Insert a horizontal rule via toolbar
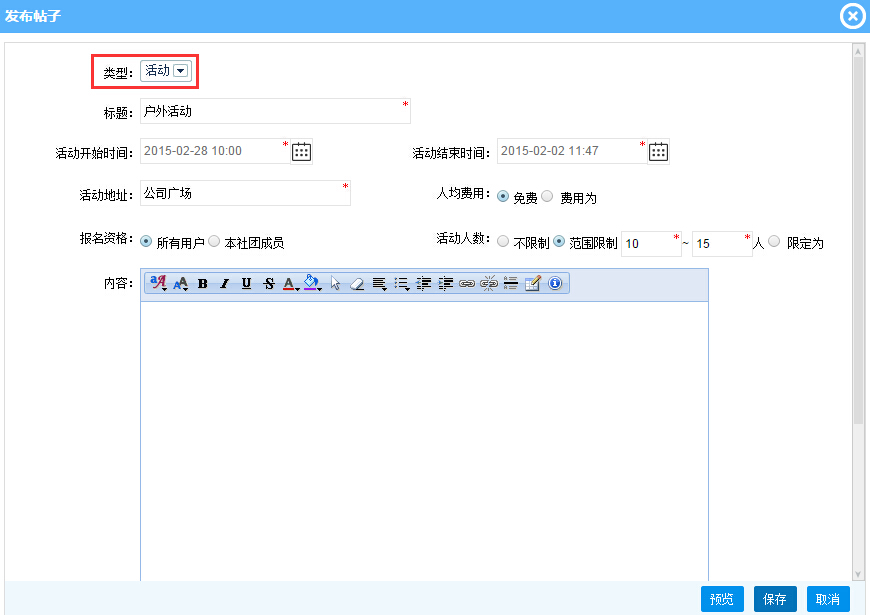 [510, 284]
